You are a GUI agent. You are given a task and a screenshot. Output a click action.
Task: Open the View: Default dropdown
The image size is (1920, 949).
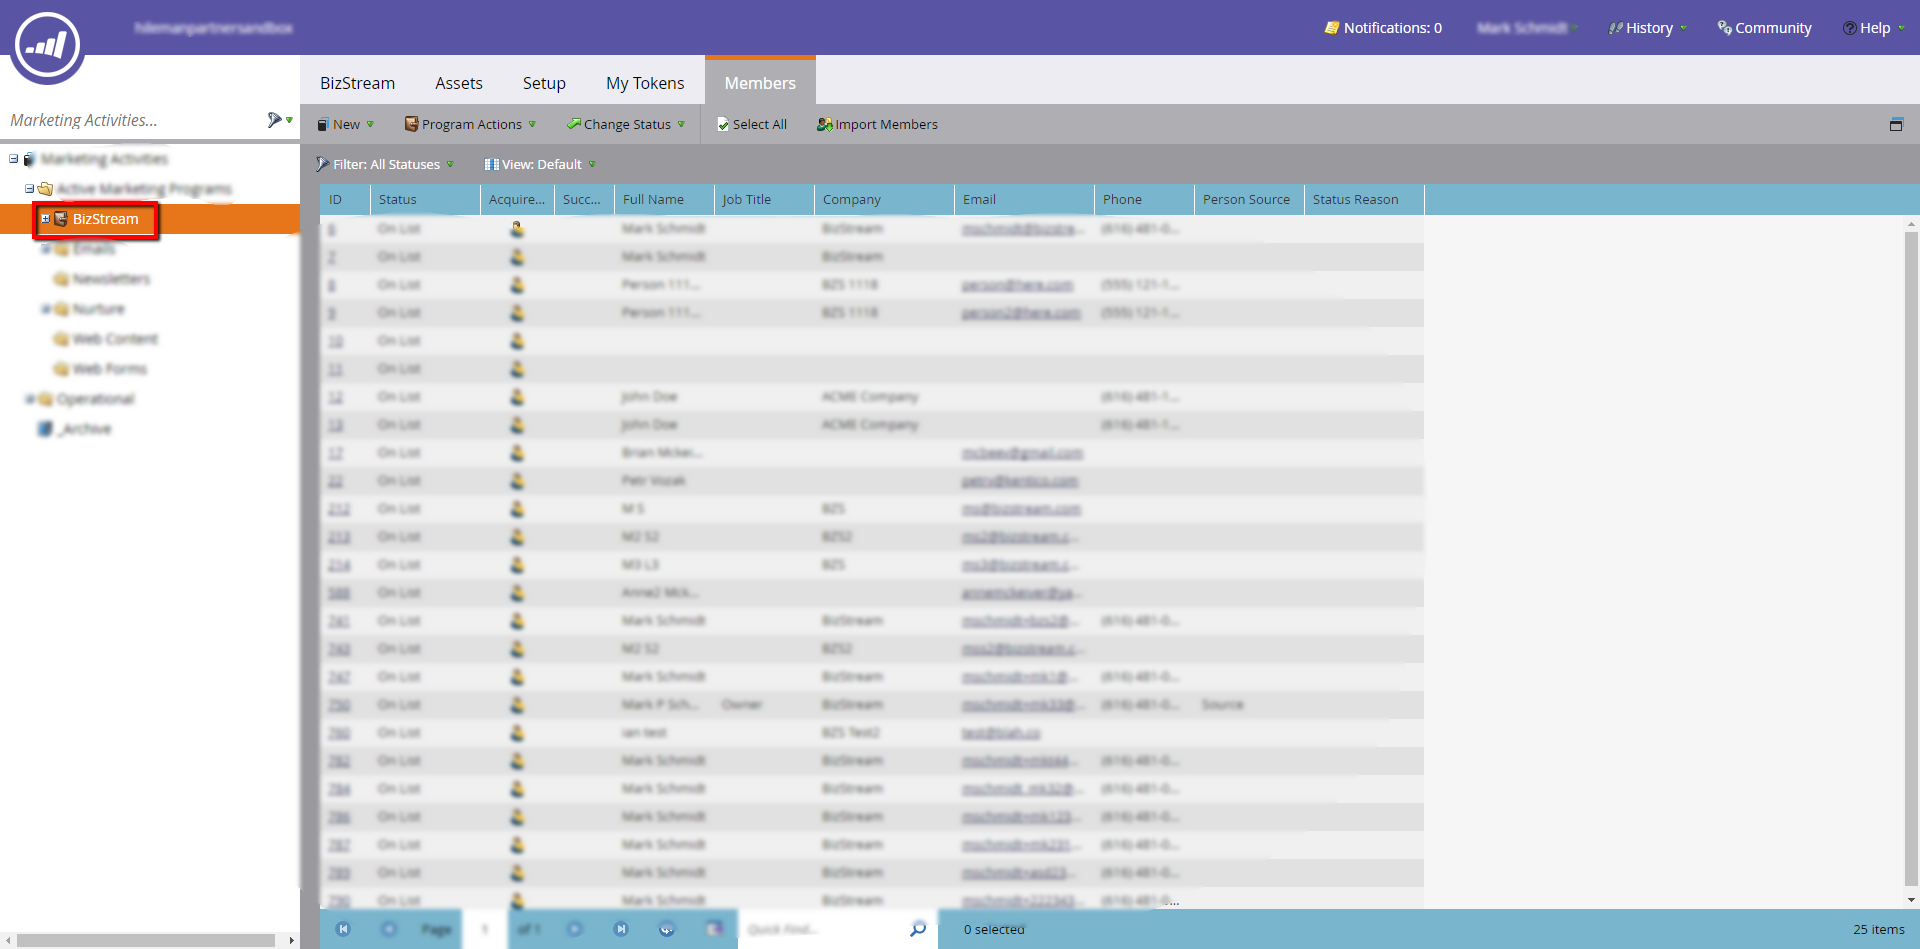[540, 164]
